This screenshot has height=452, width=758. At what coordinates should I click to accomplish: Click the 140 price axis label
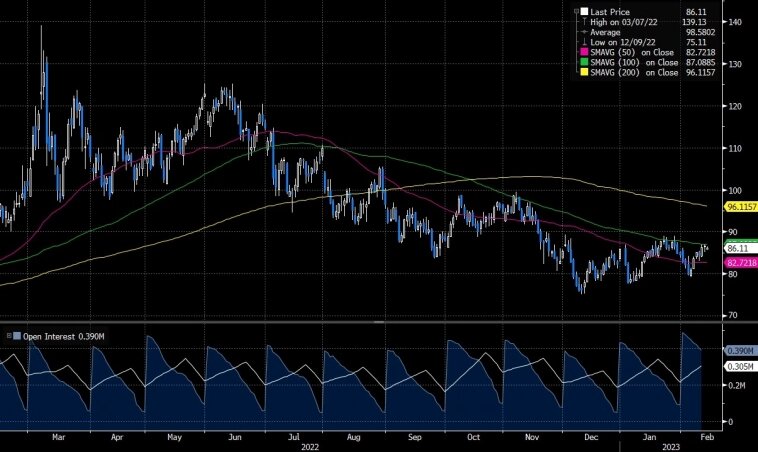[735, 22]
